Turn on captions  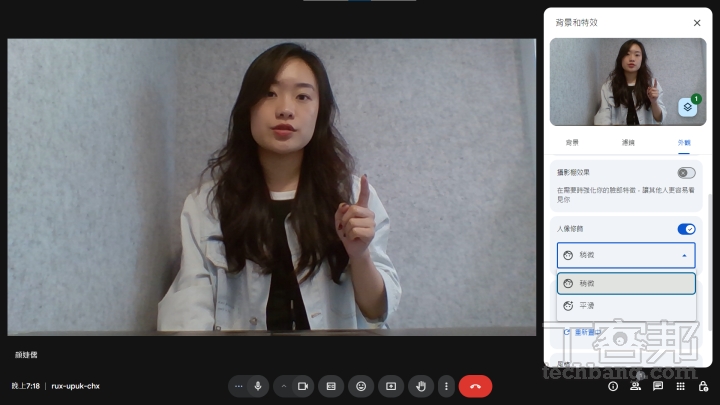[331, 386]
